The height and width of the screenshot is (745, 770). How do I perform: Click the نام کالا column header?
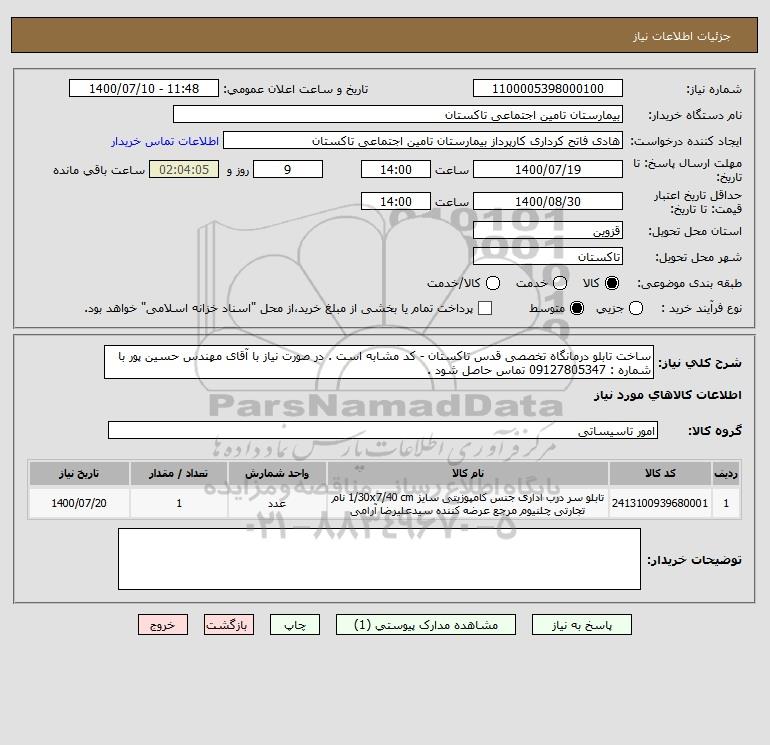coord(468,473)
